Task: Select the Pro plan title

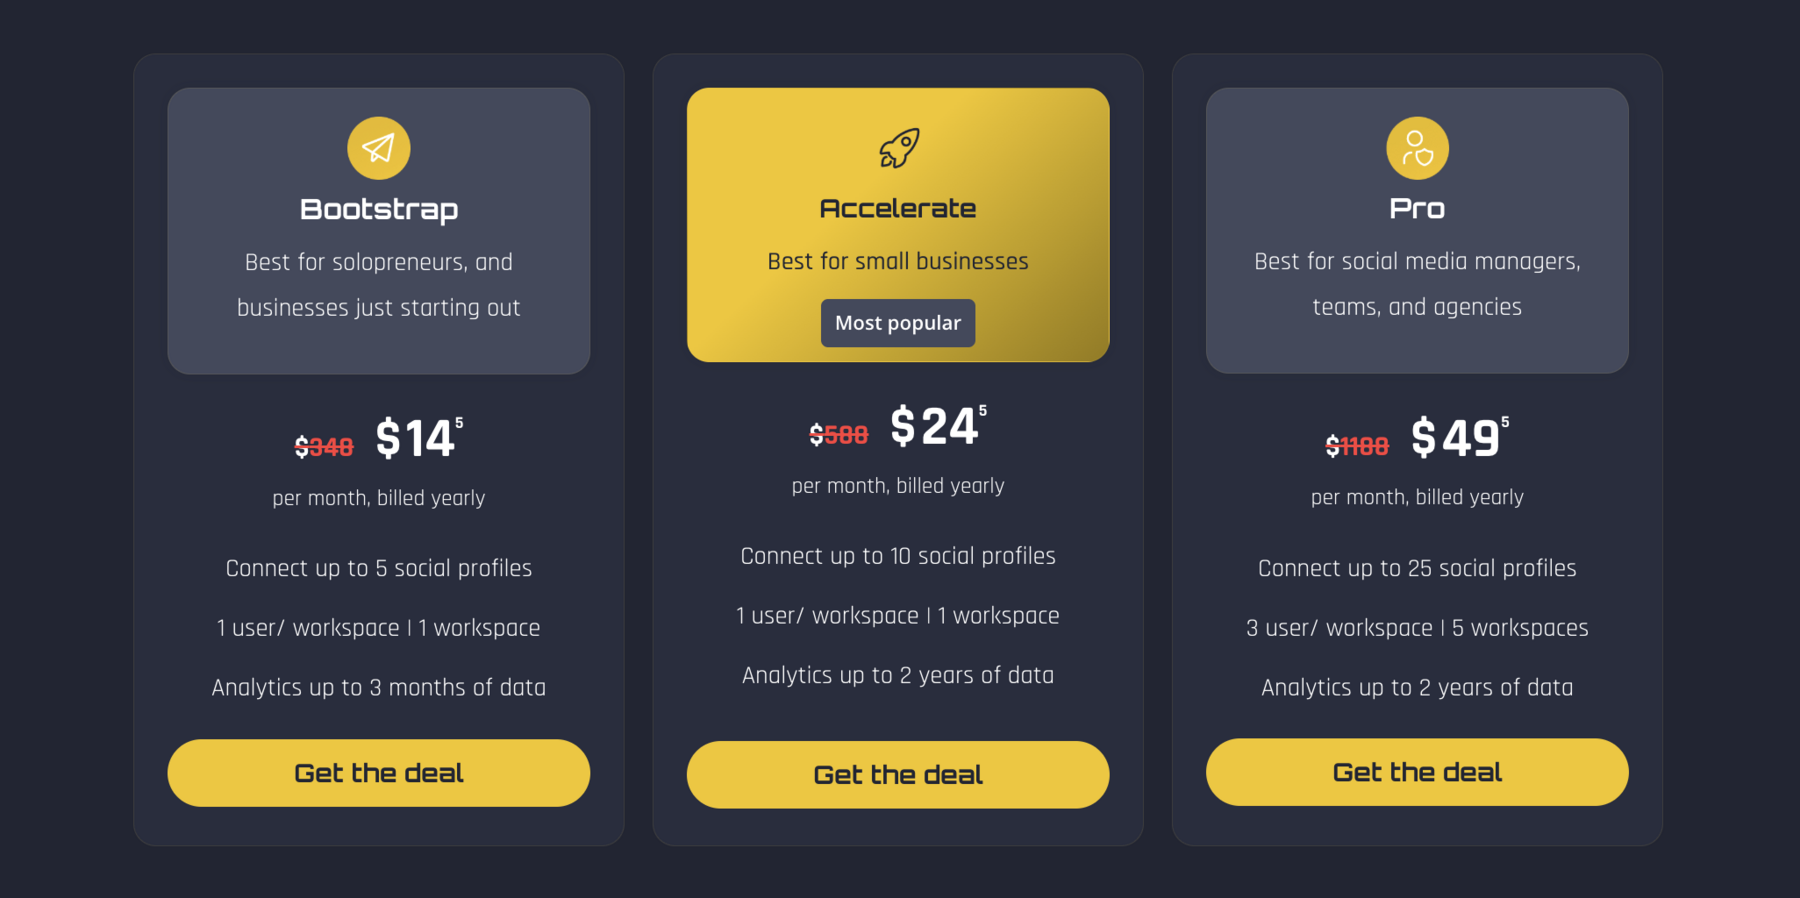Action: 1417,208
